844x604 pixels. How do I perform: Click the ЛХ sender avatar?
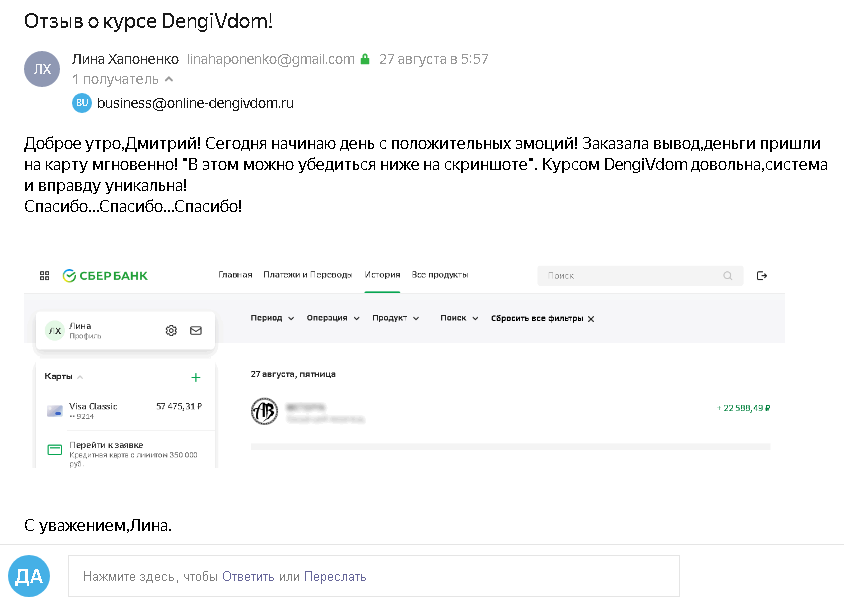[x=42, y=69]
